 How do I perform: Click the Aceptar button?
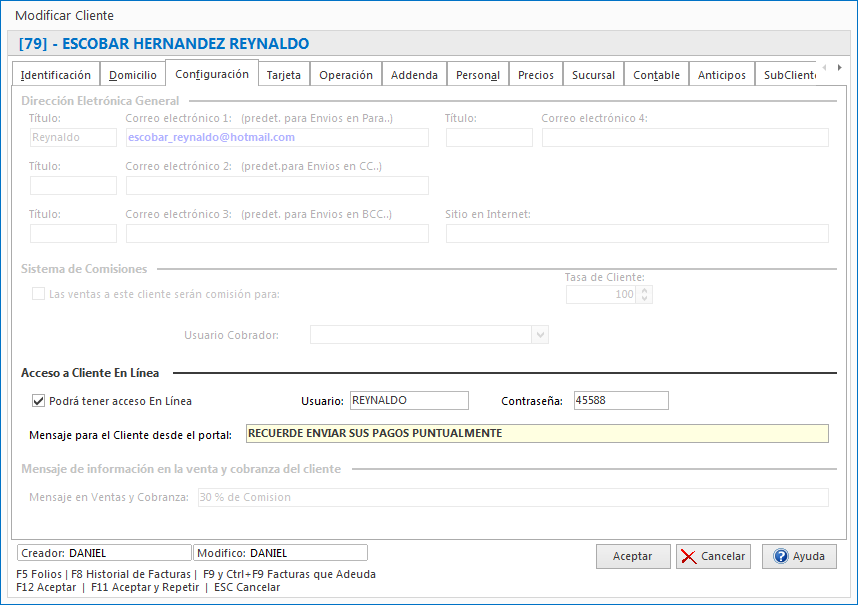tap(633, 556)
